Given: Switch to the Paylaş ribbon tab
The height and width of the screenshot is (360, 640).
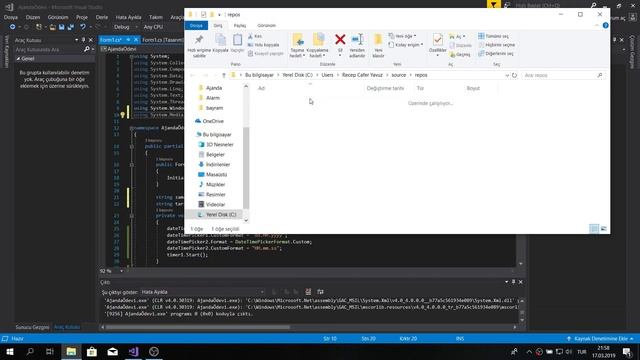Looking at the screenshot, I should [x=240, y=25].
